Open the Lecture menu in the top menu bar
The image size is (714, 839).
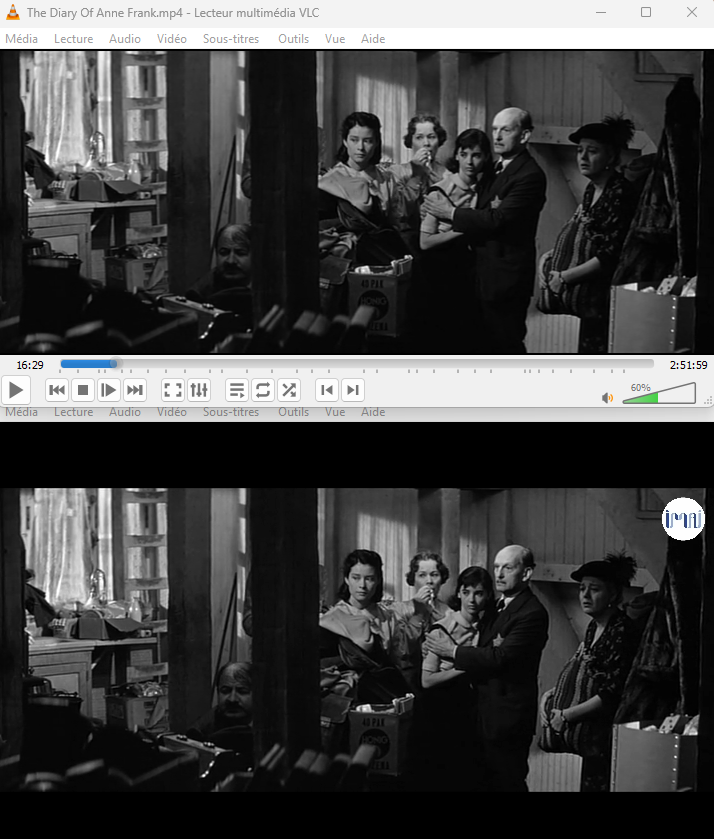73,39
